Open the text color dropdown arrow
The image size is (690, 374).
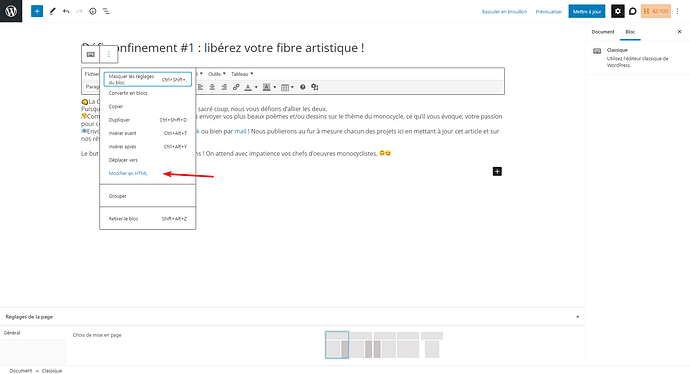coord(256,87)
